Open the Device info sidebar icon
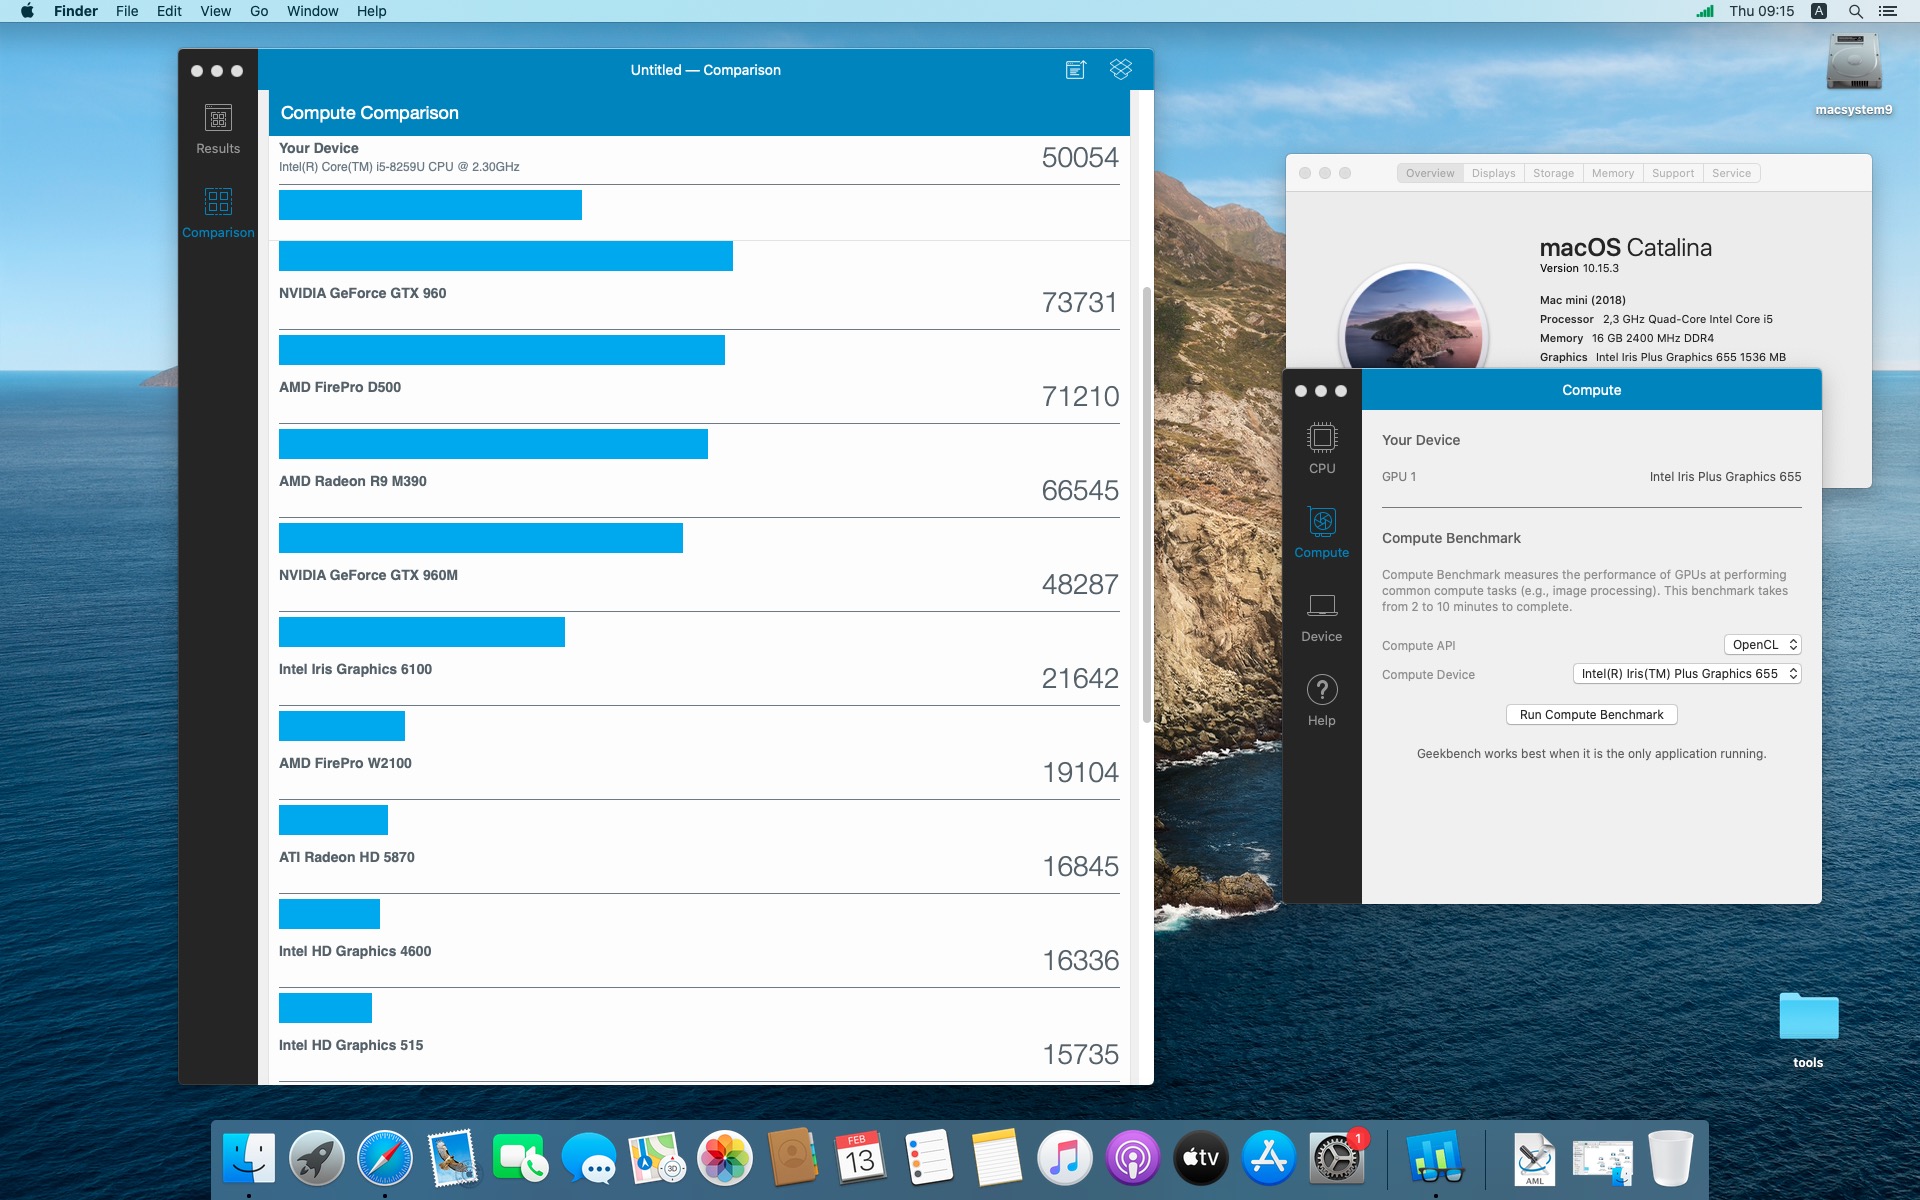 pyautogui.click(x=1322, y=617)
